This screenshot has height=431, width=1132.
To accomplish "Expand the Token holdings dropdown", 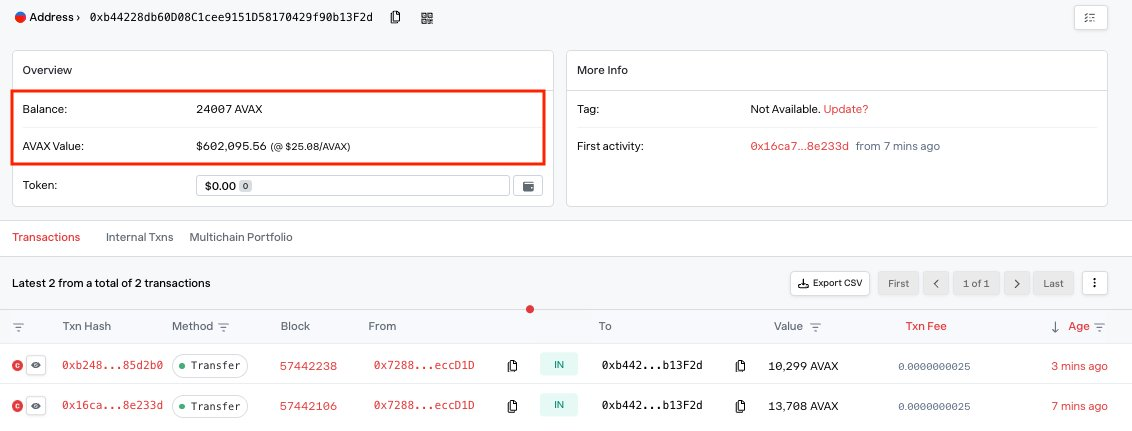I will pyautogui.click(x=353, y=186).
